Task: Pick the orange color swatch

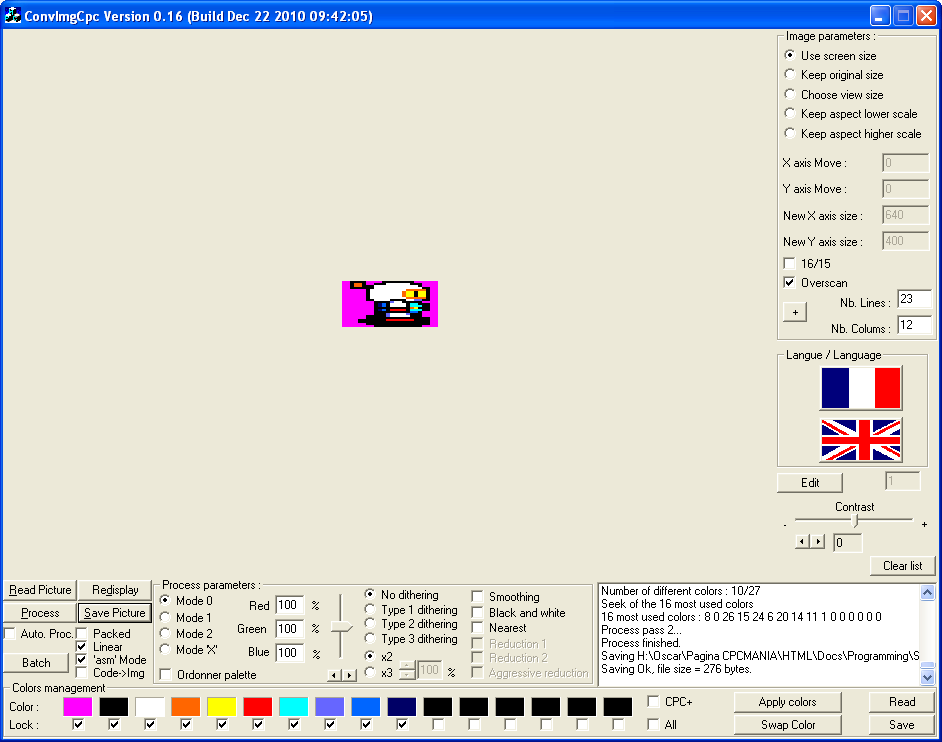Action: pyautogui.click(x=186, y=707)
